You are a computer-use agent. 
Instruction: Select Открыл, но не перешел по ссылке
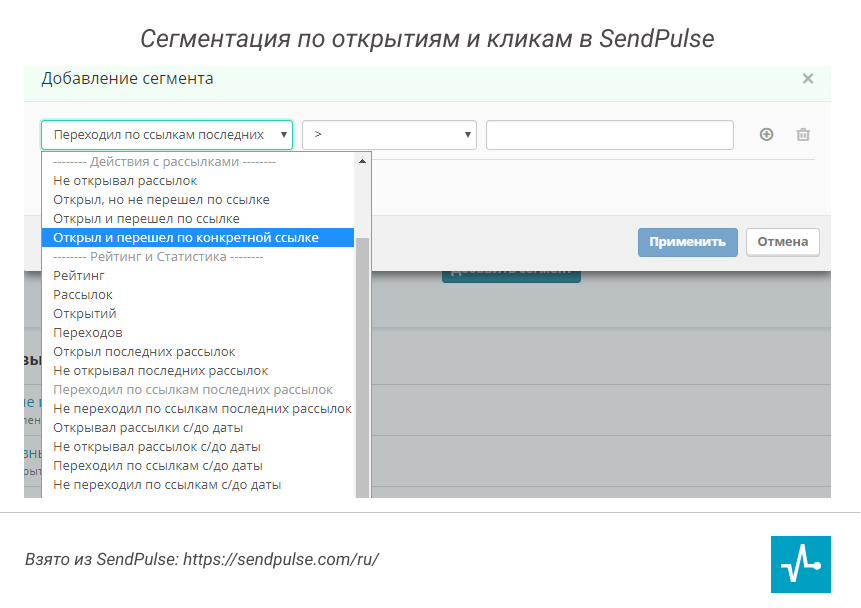pos(198,200)
